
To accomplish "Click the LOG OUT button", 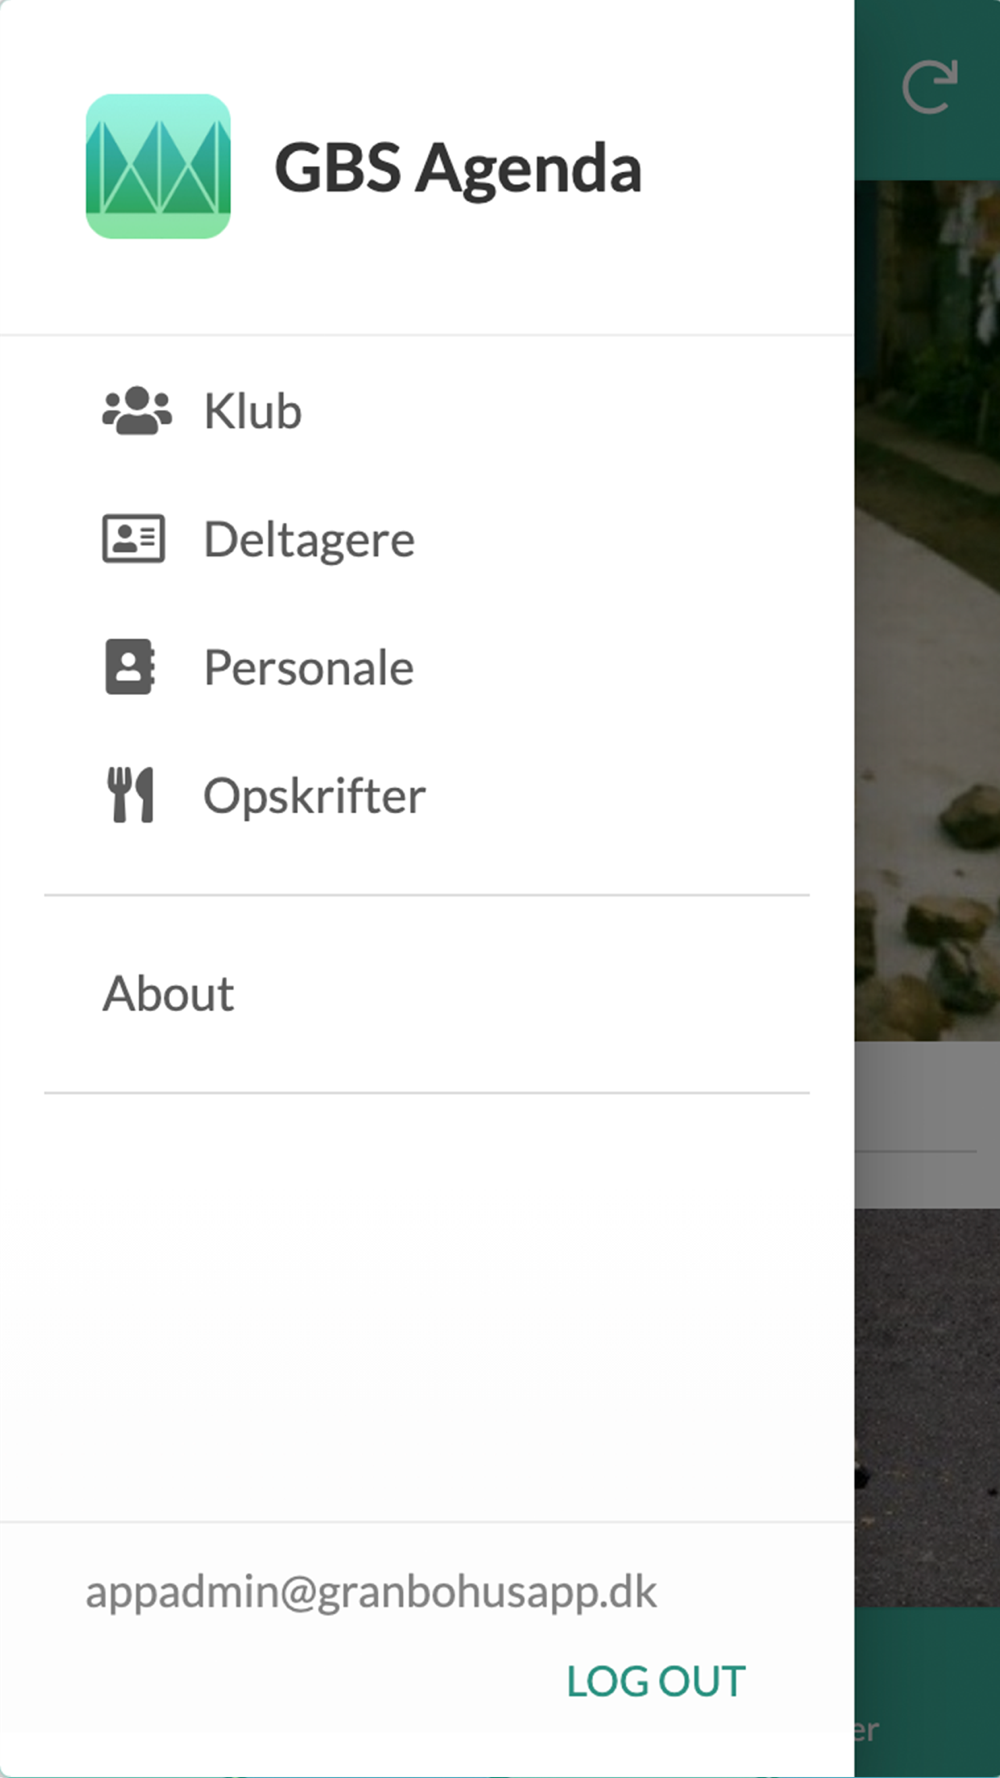I will tap(656, 1682).
